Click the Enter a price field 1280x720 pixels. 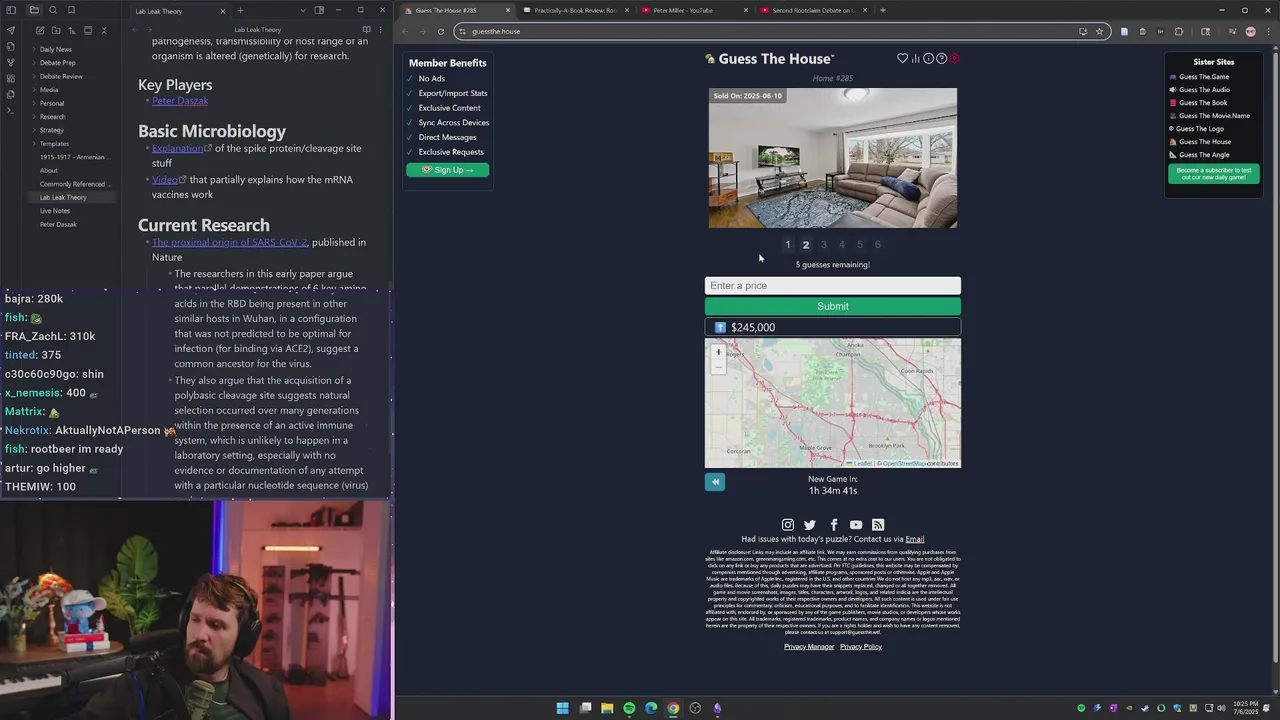tap(832, 286)
